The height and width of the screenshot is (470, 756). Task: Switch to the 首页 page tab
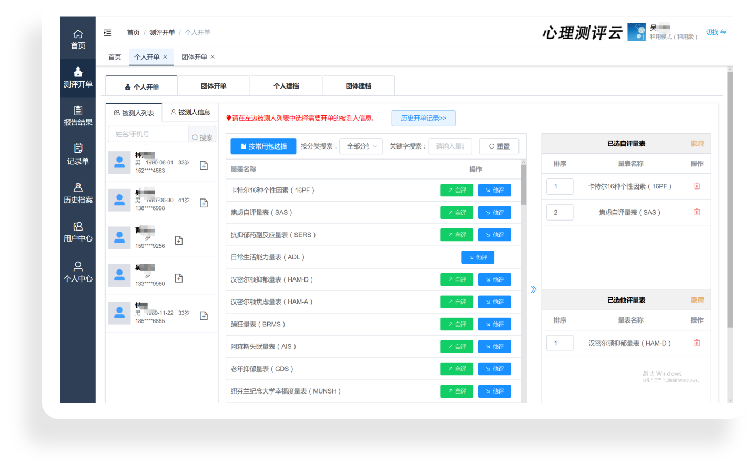115,57
